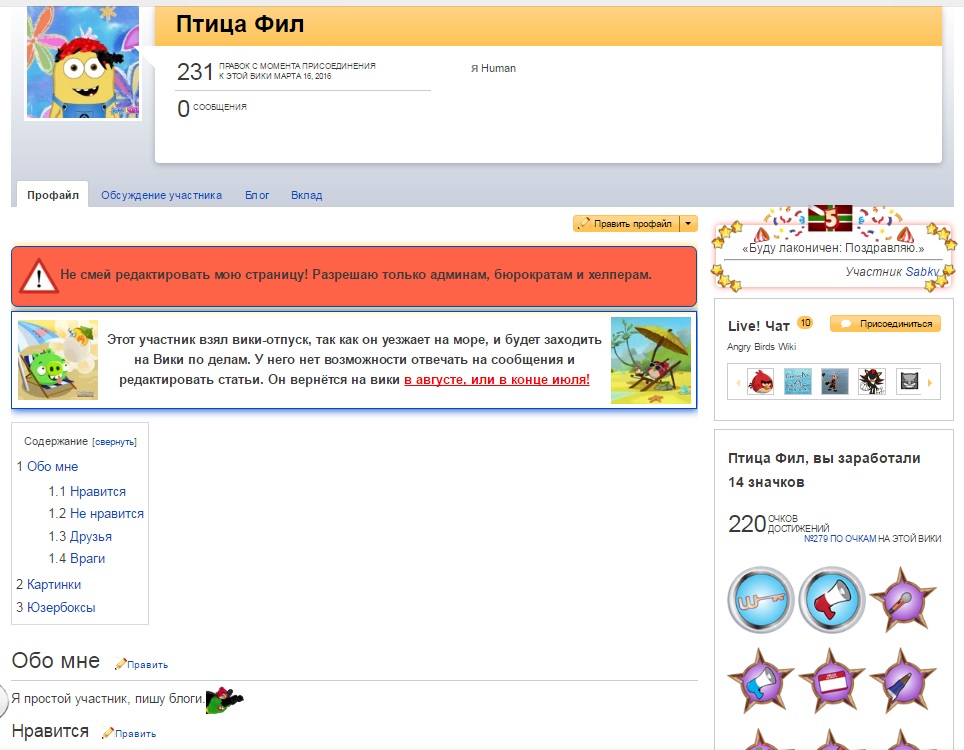Viewport: 964px width, 750px height.
Task: Click the number 5 flag badge icon
Action: (x=830, y=218)
